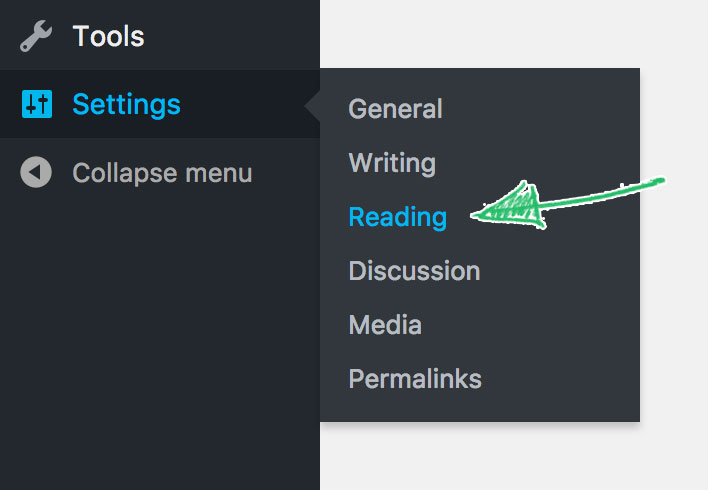Open General settings page
The width and height of the screenshot is (708, 490).
pyautogui.click(x=395, y=109)
